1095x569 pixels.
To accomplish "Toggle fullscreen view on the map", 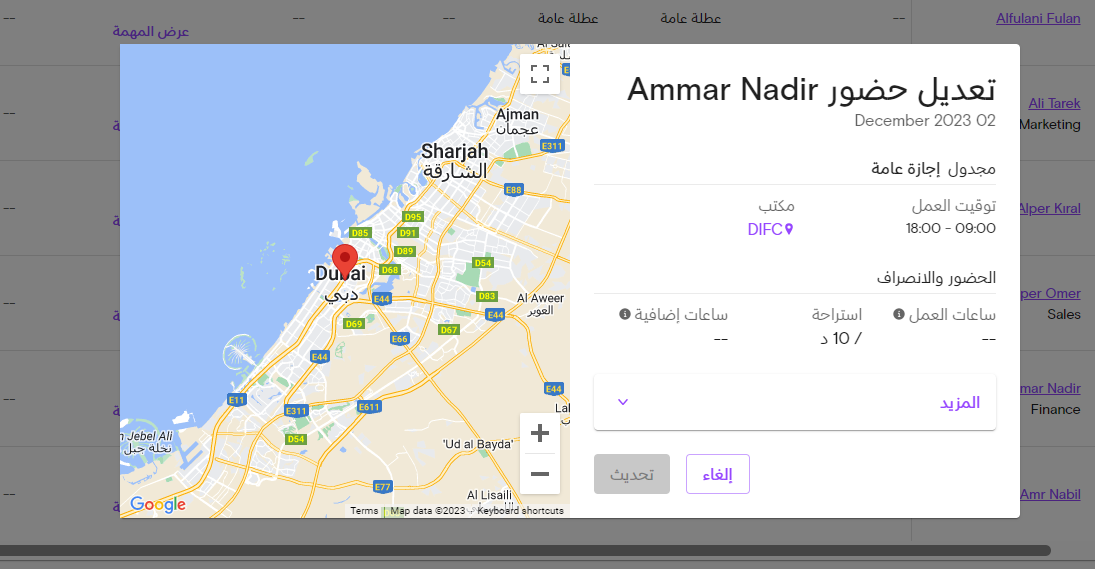I will coord(540,73).
